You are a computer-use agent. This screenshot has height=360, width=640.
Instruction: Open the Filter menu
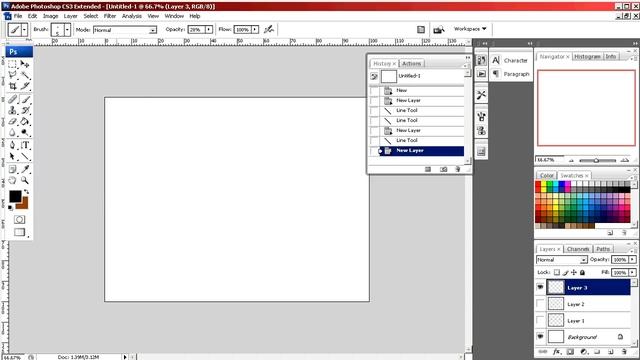tap(110, 16)
